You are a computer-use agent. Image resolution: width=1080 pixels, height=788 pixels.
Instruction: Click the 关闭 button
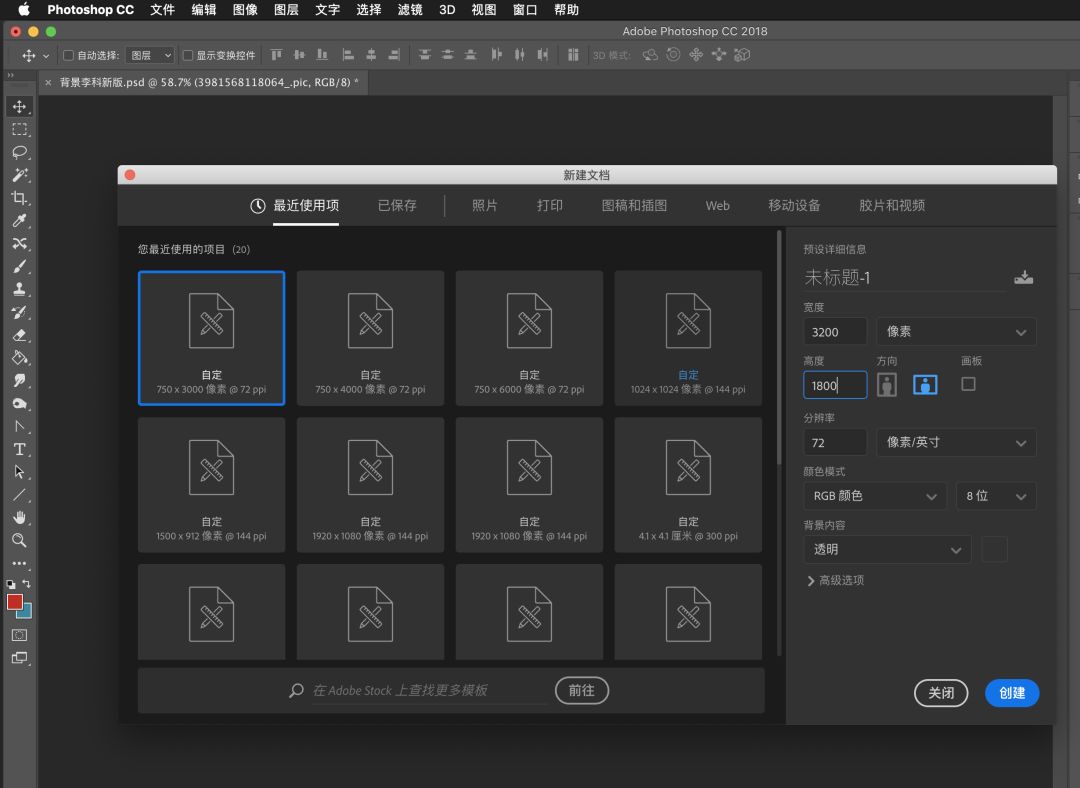(x=941, y=693)
